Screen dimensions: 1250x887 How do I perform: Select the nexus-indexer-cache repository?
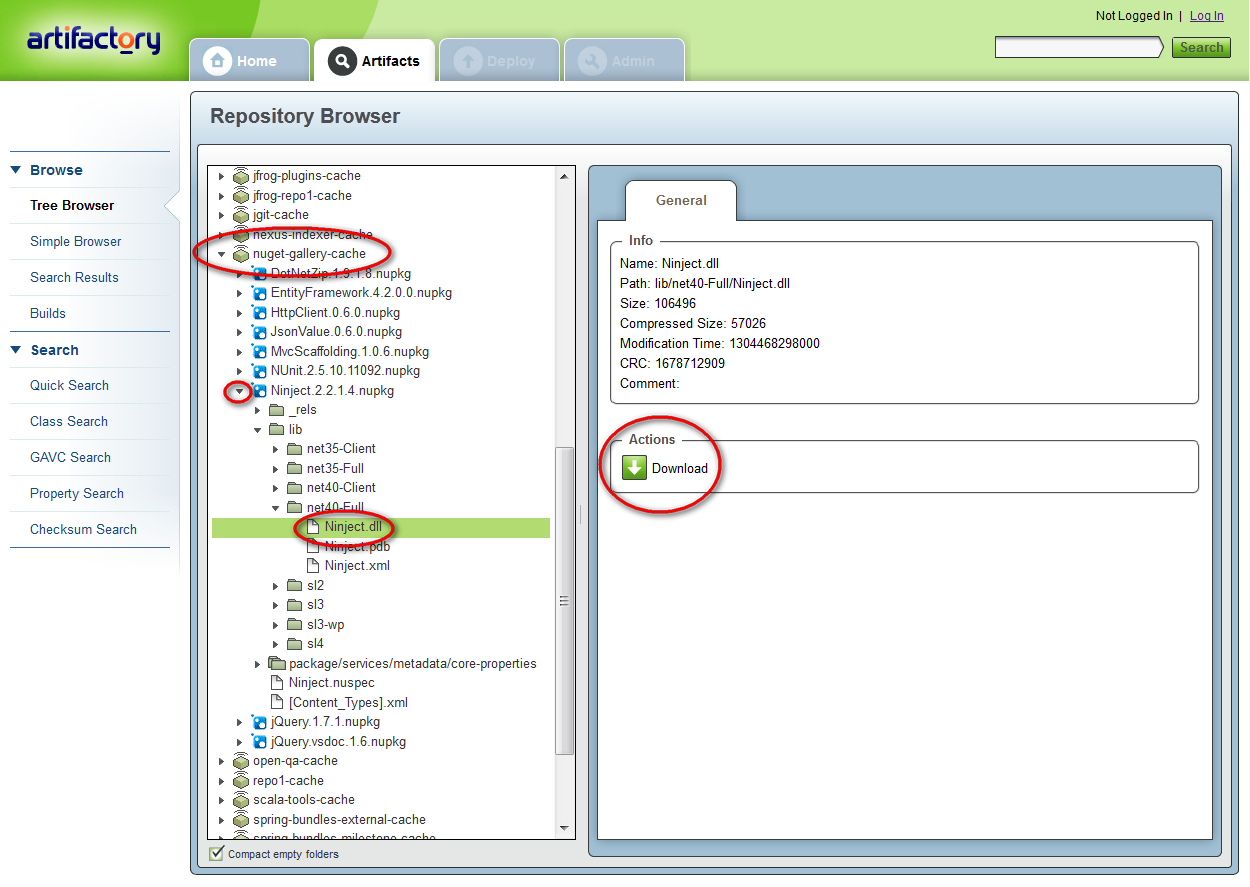(312, 235)
